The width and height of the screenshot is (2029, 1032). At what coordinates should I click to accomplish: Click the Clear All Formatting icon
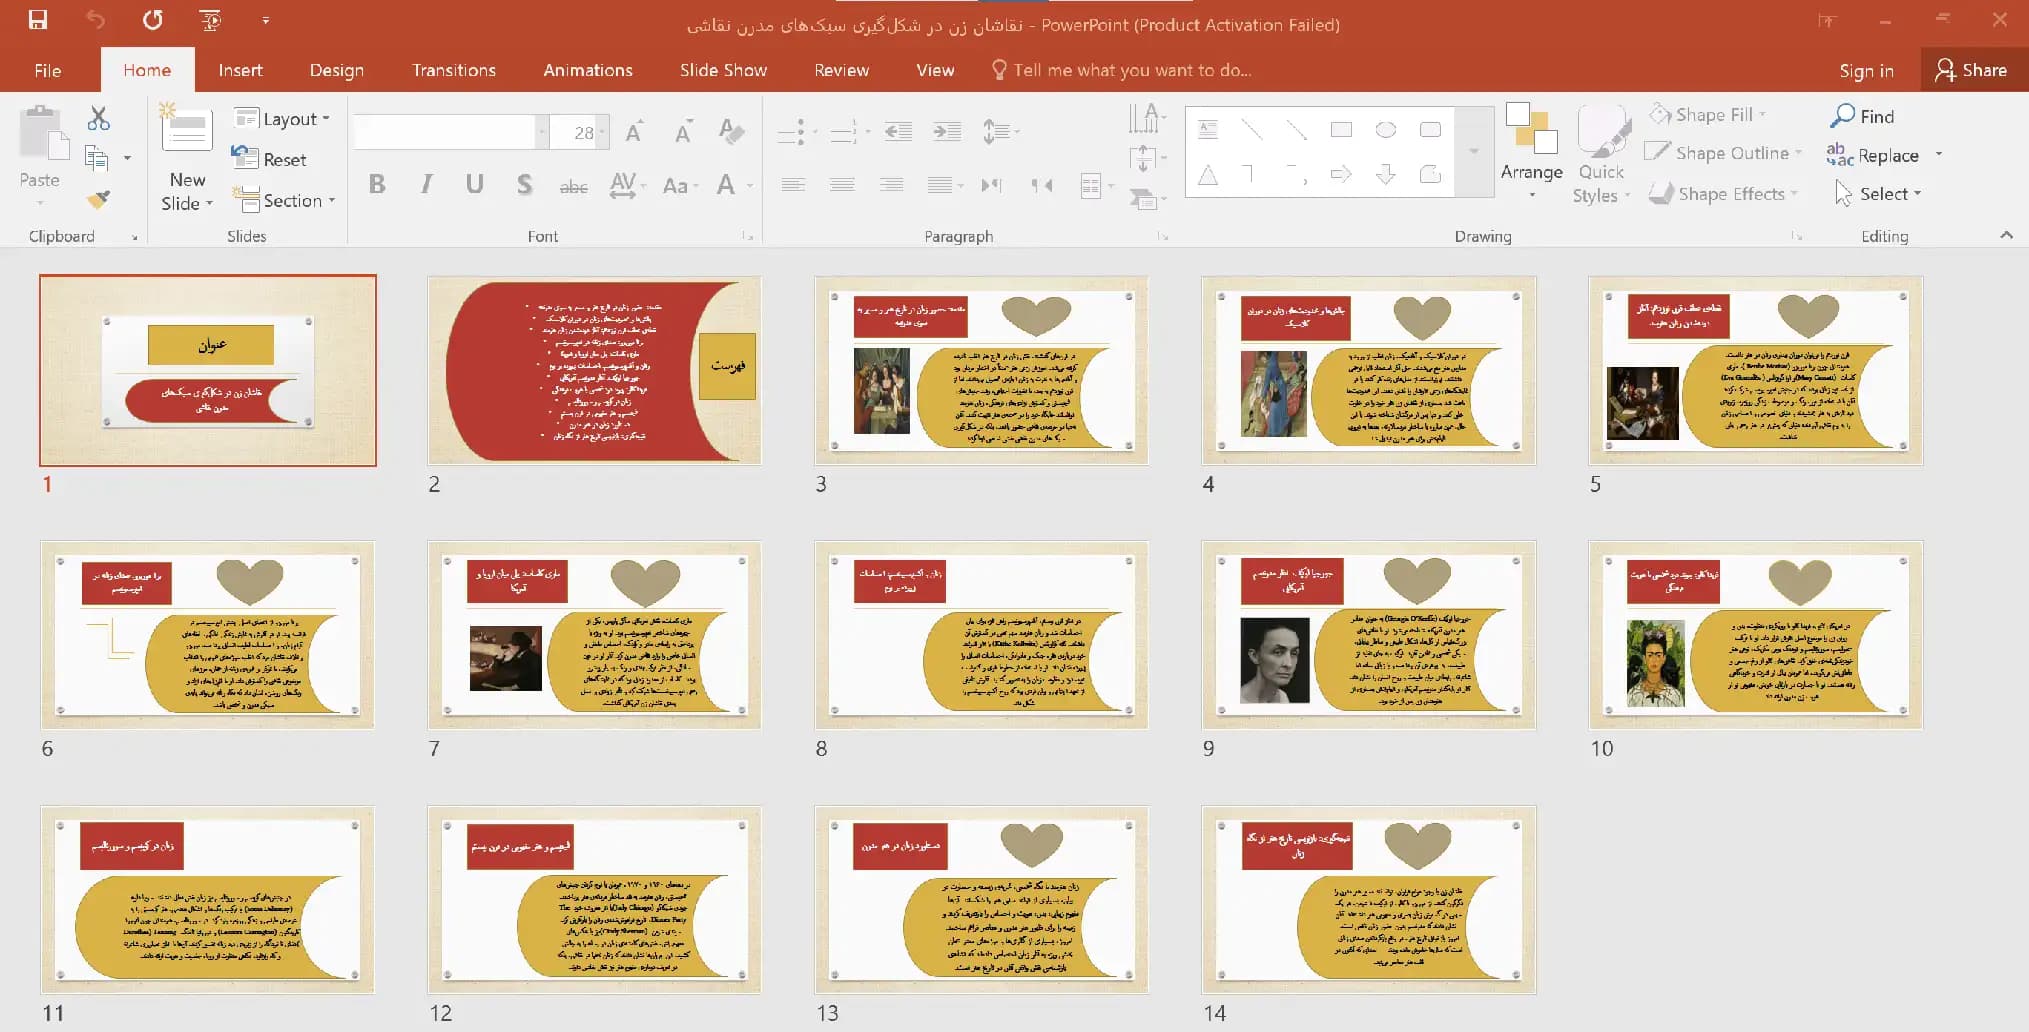pos(731,131)
